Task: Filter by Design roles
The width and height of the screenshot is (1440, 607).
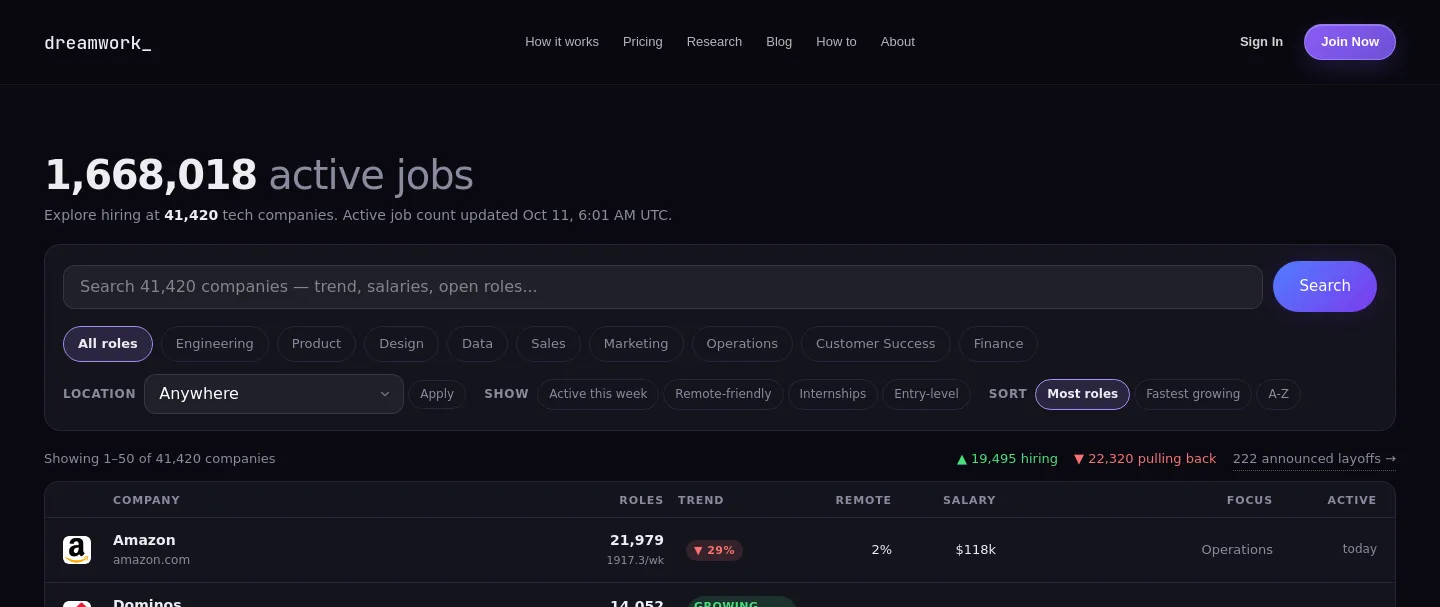Action: [401, 344]
